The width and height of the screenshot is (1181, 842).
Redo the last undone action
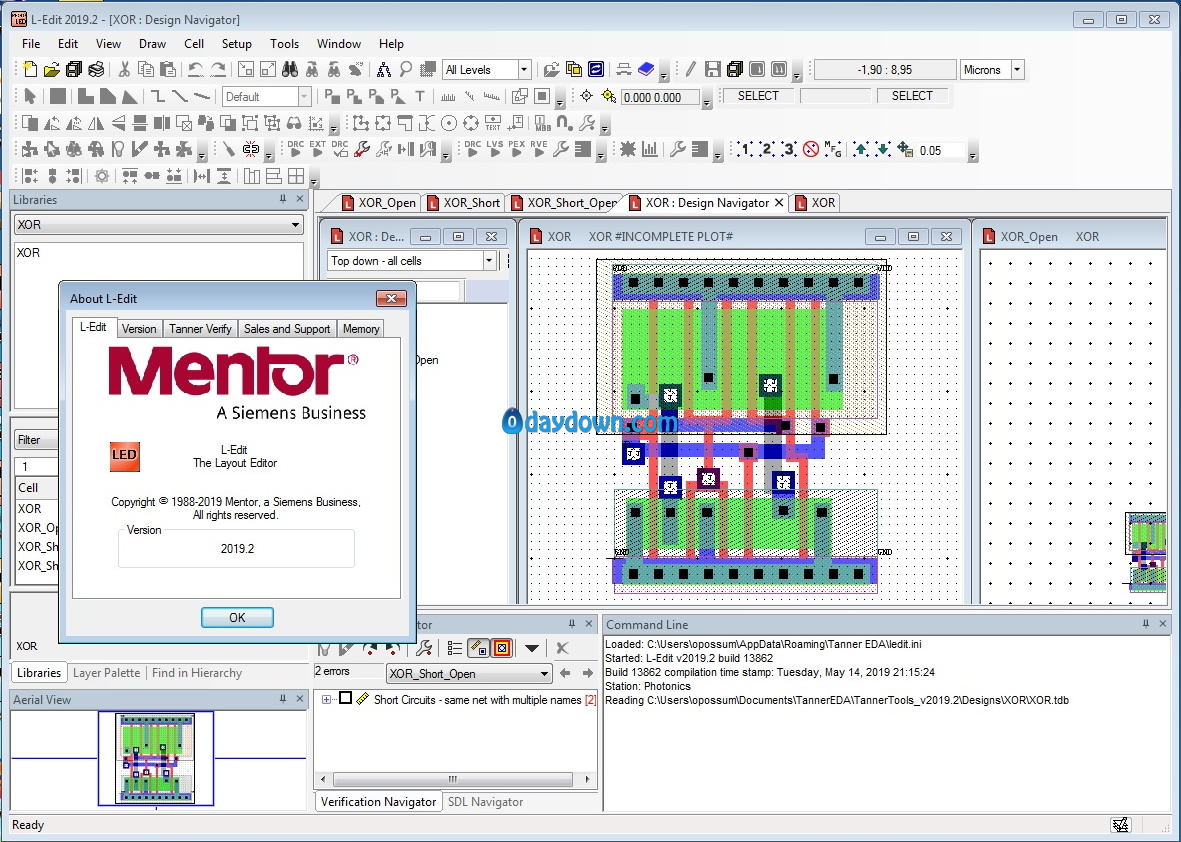(218, 70)
